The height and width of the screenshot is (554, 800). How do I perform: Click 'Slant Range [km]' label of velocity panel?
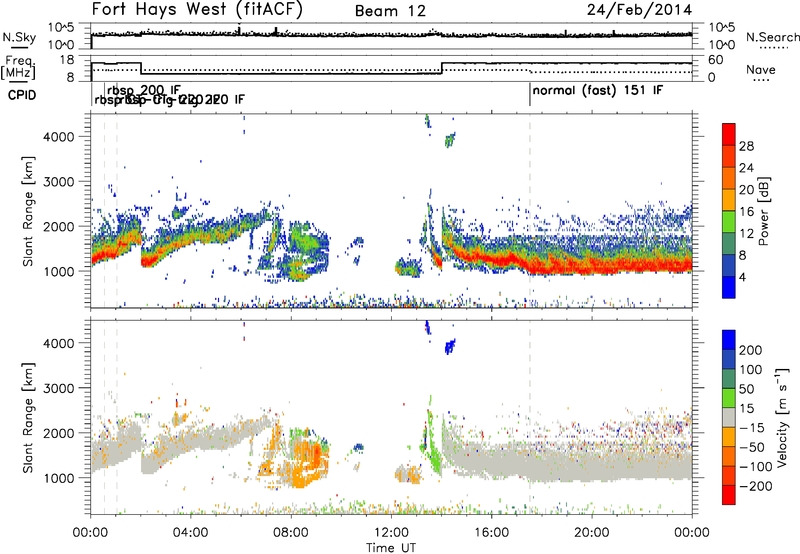(28, 417)
